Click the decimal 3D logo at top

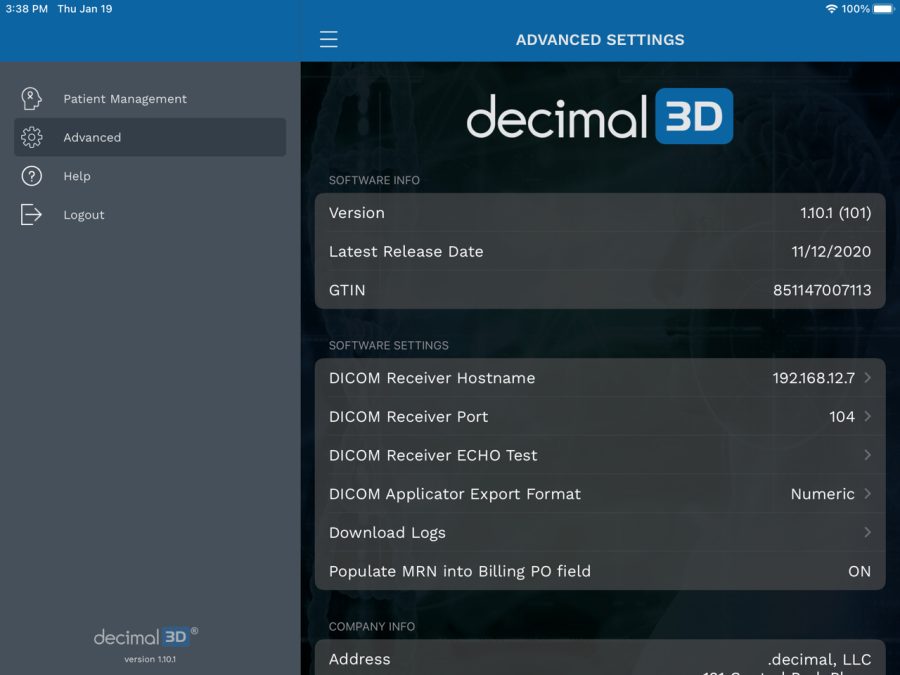pos(599,116)
